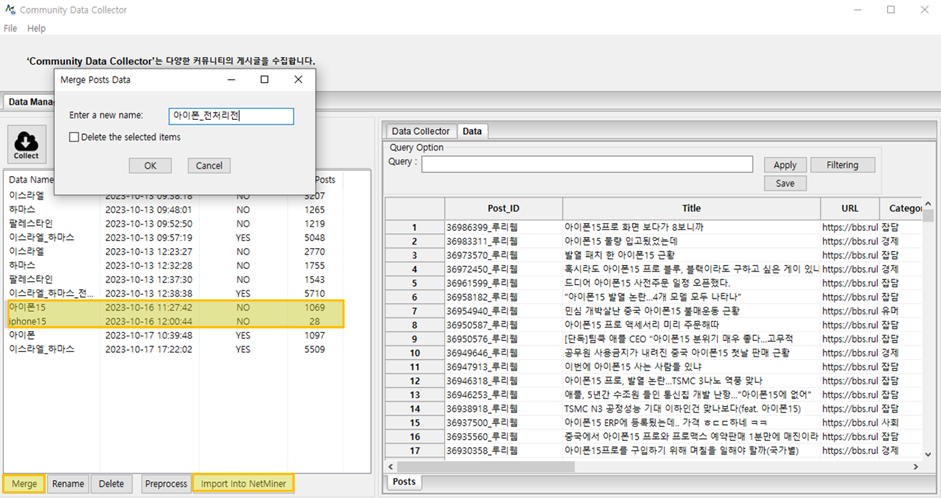This screenshot has width=941, height=498.
Task: Click the new name input field
Action: 232,116
